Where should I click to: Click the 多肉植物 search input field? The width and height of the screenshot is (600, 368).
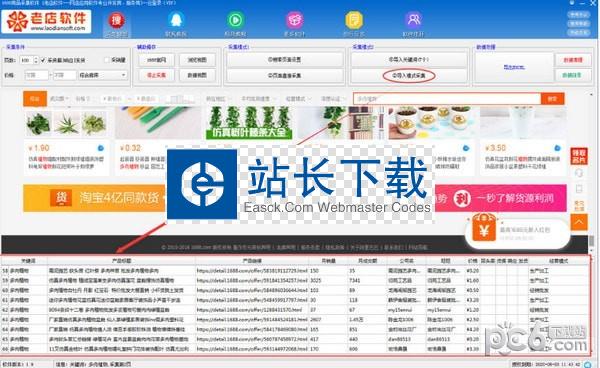click(x=447, y=99)
